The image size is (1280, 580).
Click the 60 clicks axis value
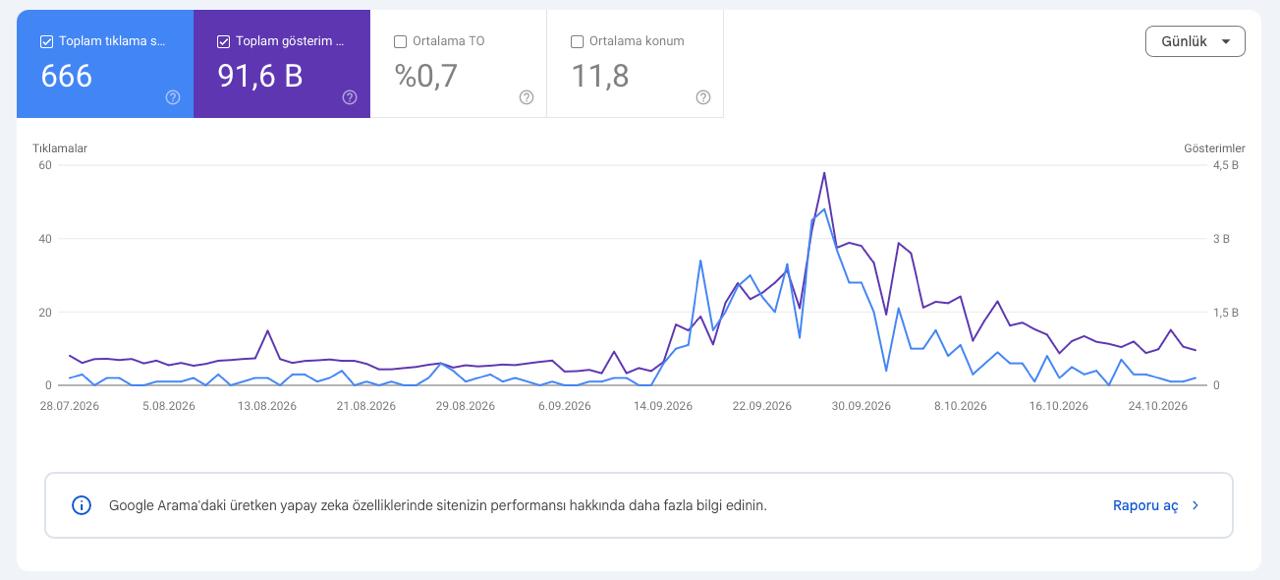coord(45,165)
